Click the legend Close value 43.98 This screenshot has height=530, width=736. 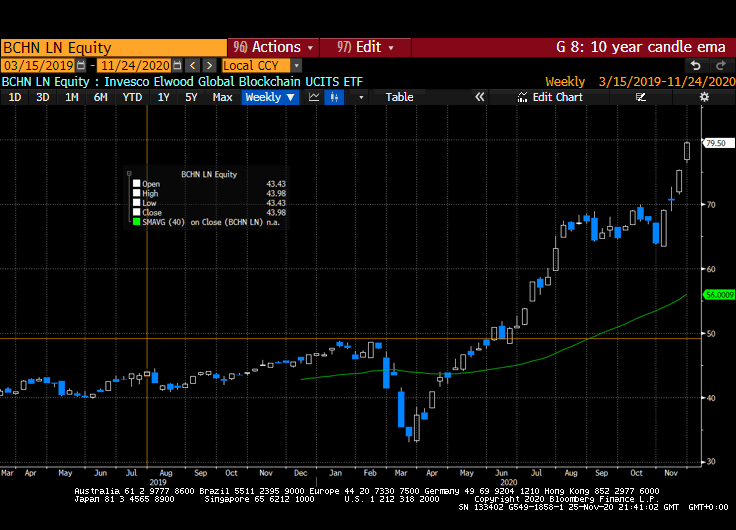(x=276, y=213)
